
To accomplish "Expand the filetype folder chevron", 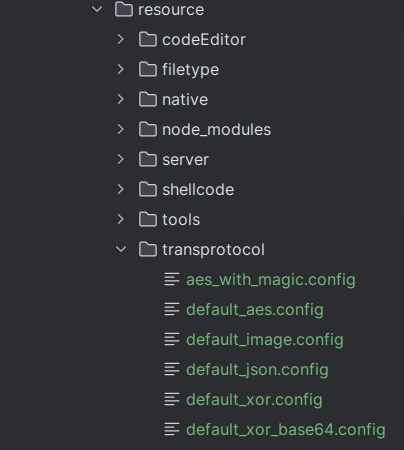I will point(121,69).
